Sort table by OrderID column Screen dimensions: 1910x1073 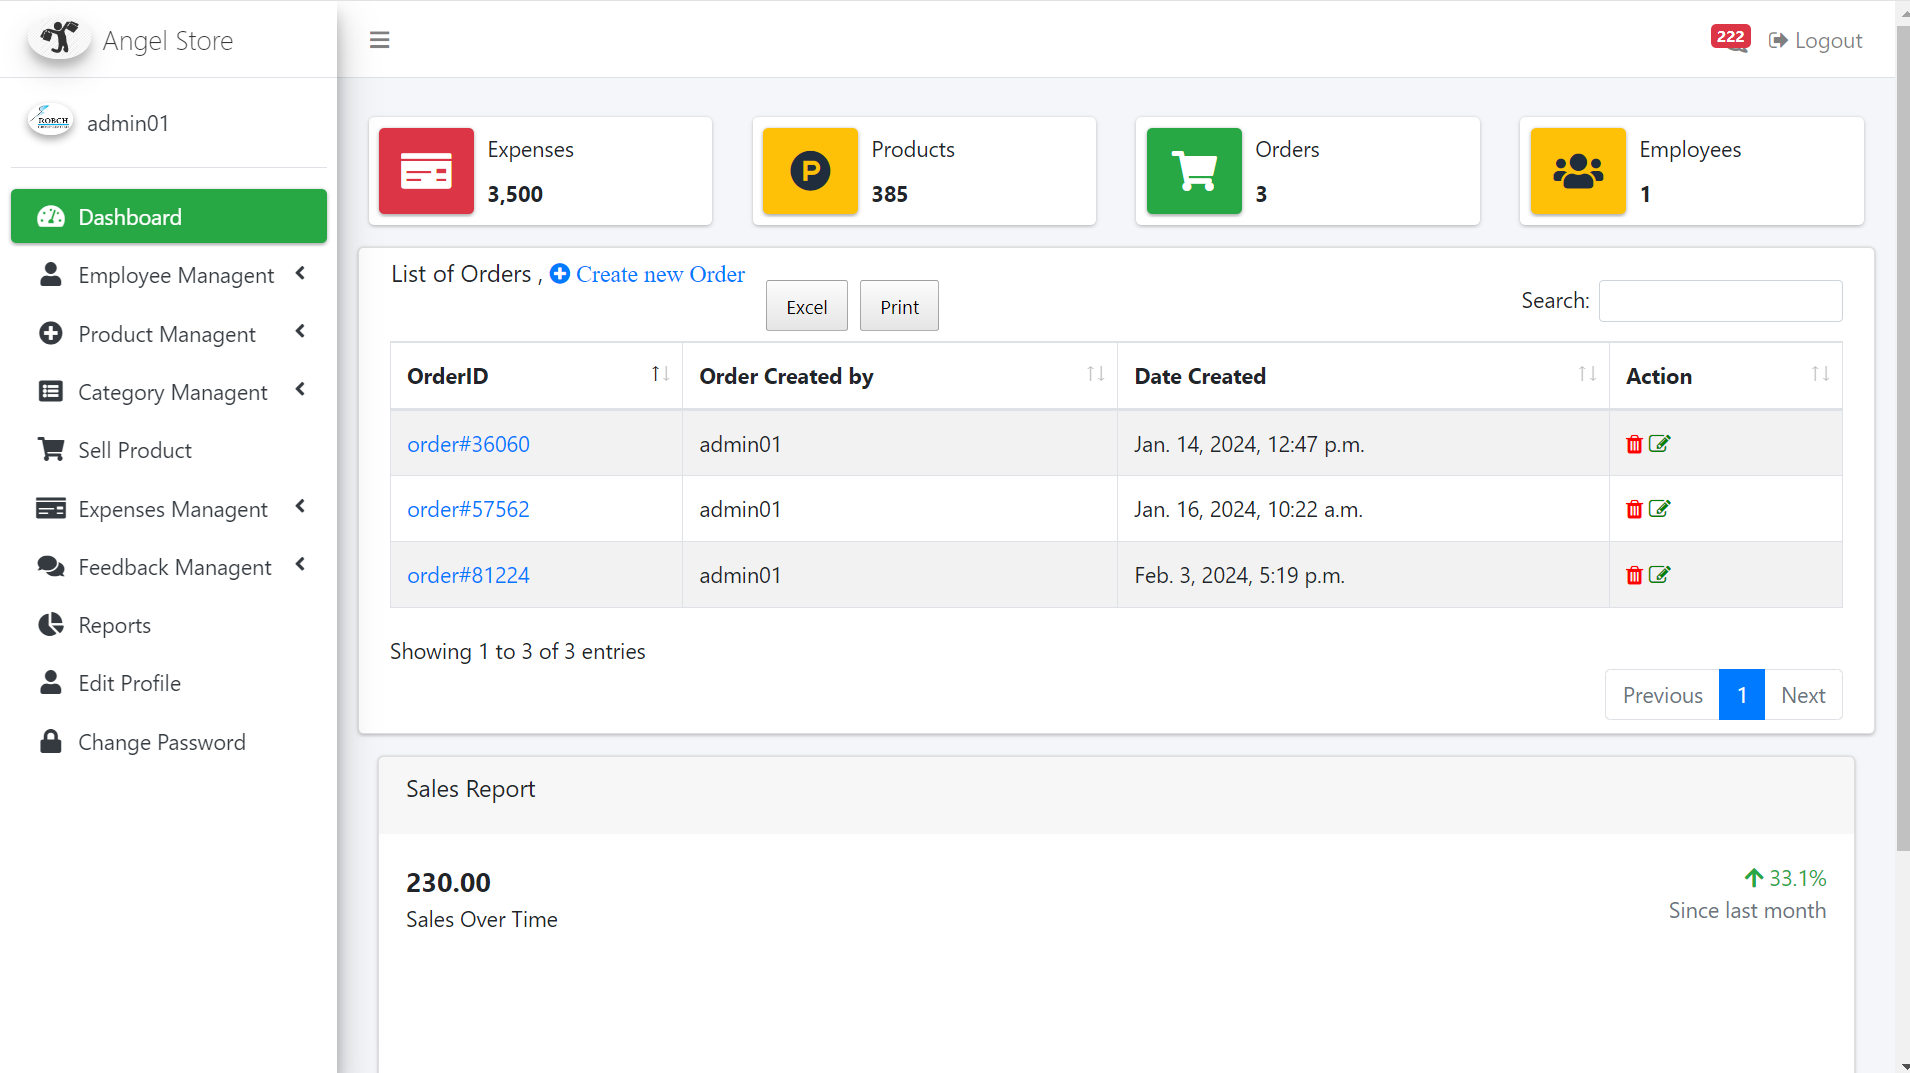(x=536, y=376)
